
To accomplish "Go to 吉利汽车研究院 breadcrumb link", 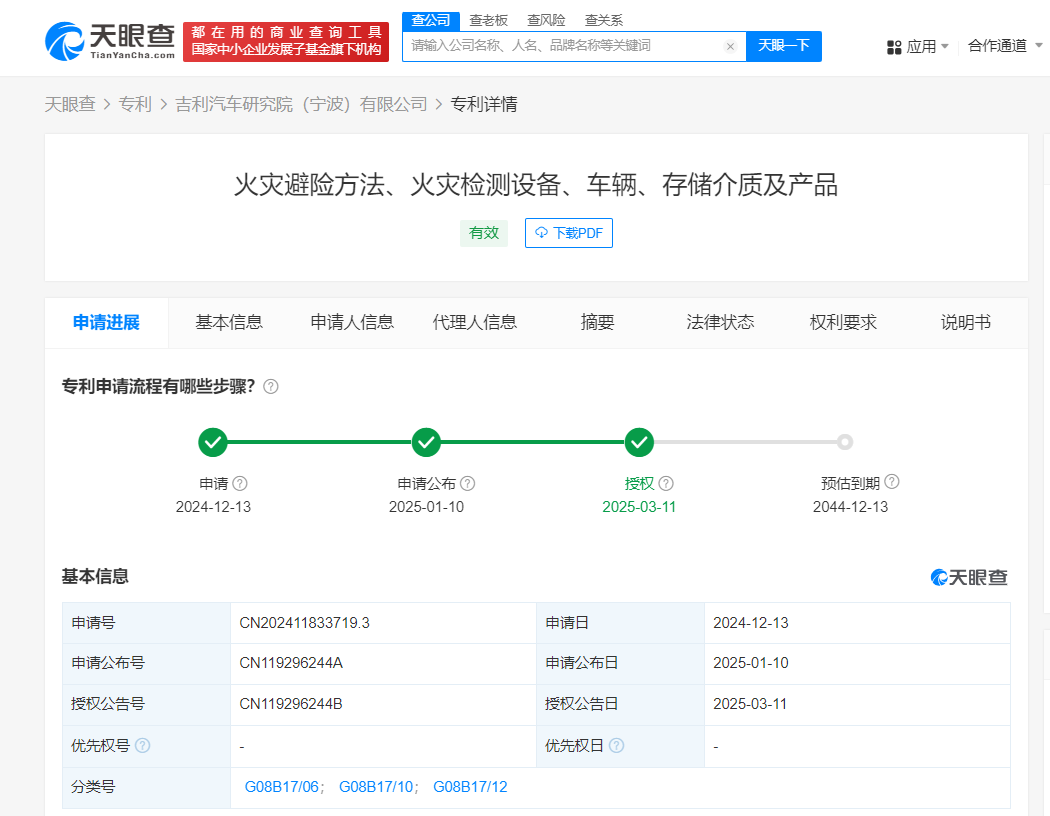I will pyautogui.click(x=301, y=104).
